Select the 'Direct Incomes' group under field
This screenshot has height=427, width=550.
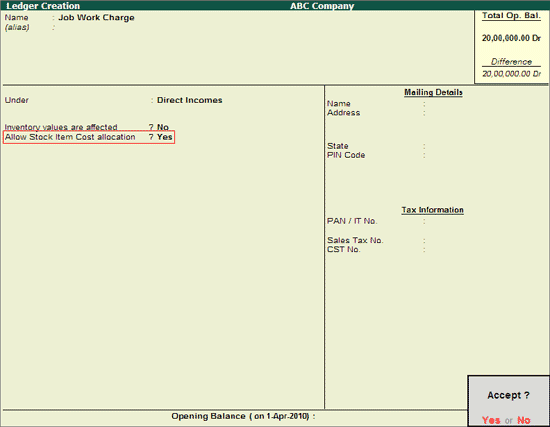(189, 100)
